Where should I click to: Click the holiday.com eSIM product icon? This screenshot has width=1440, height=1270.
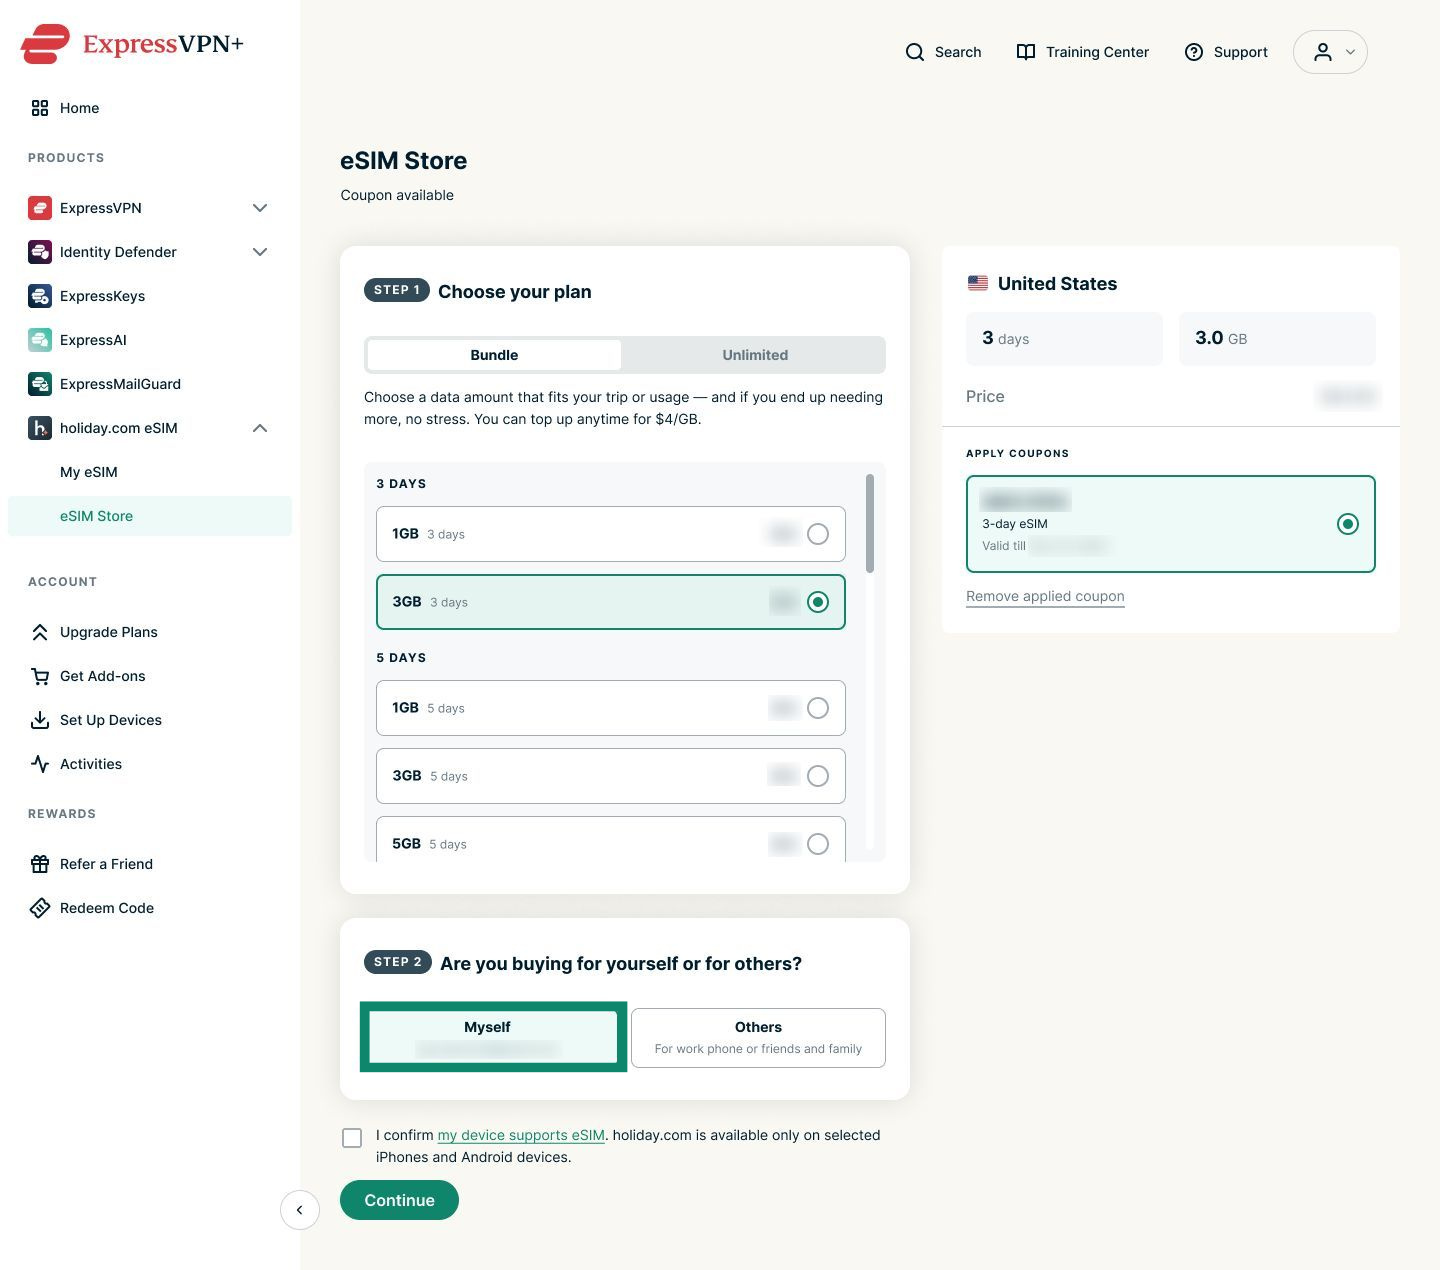[40, 428]
